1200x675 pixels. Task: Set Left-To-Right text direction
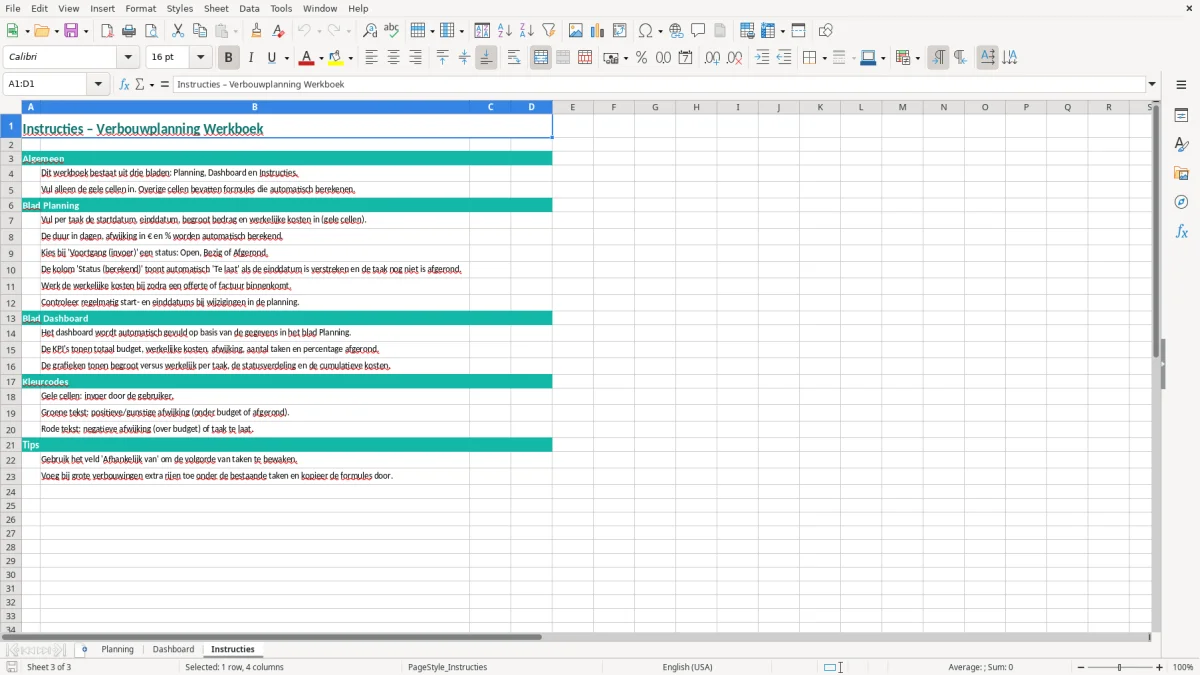click(x=938, y=58)
